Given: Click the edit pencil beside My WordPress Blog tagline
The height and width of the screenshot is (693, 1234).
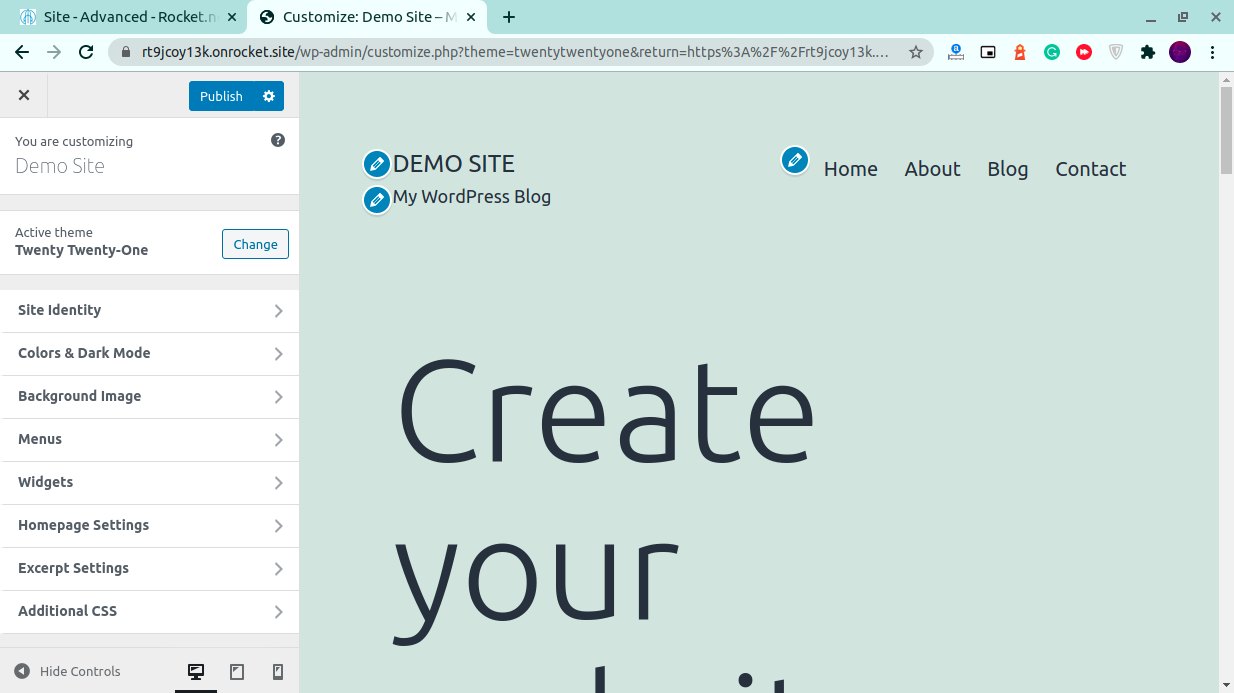Looking at the screenshot, I should [376, 200].
